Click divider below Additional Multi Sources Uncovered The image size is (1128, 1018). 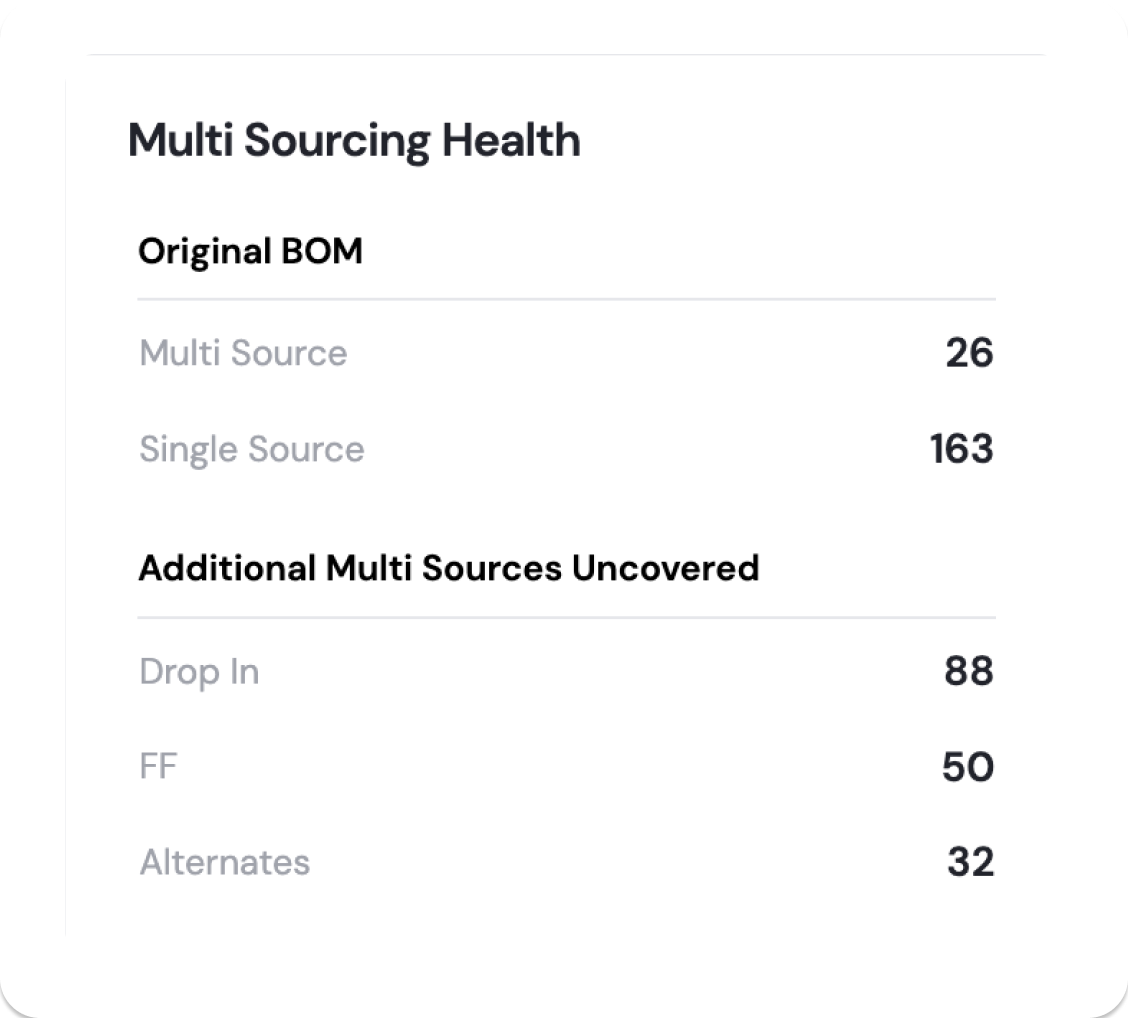coord(566,617)
